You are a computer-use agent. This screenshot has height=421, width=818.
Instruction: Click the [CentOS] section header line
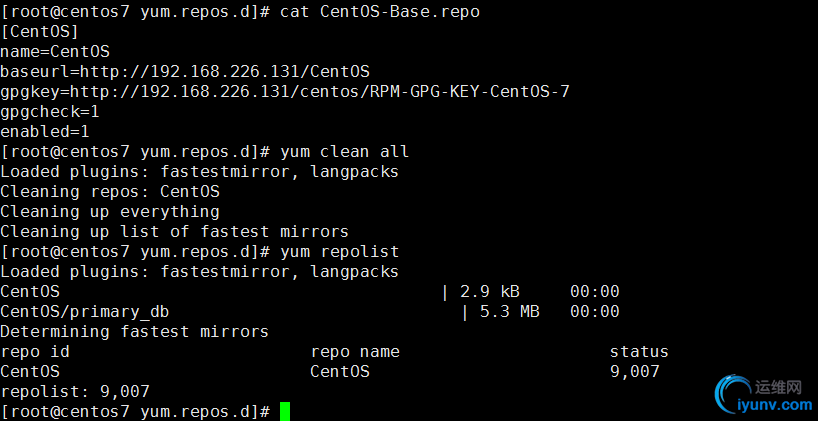(x=40, y=31)
